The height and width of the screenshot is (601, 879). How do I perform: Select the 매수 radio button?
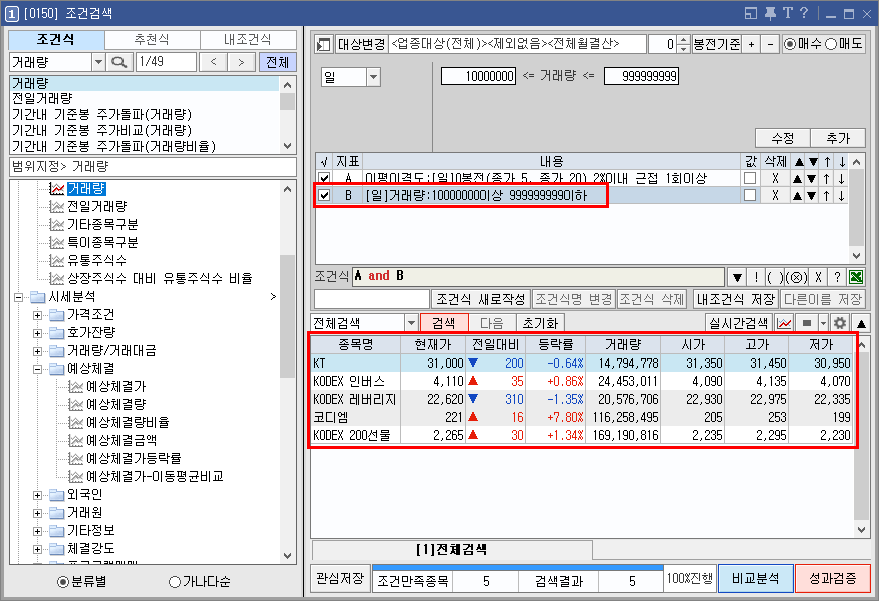(790, 44)
